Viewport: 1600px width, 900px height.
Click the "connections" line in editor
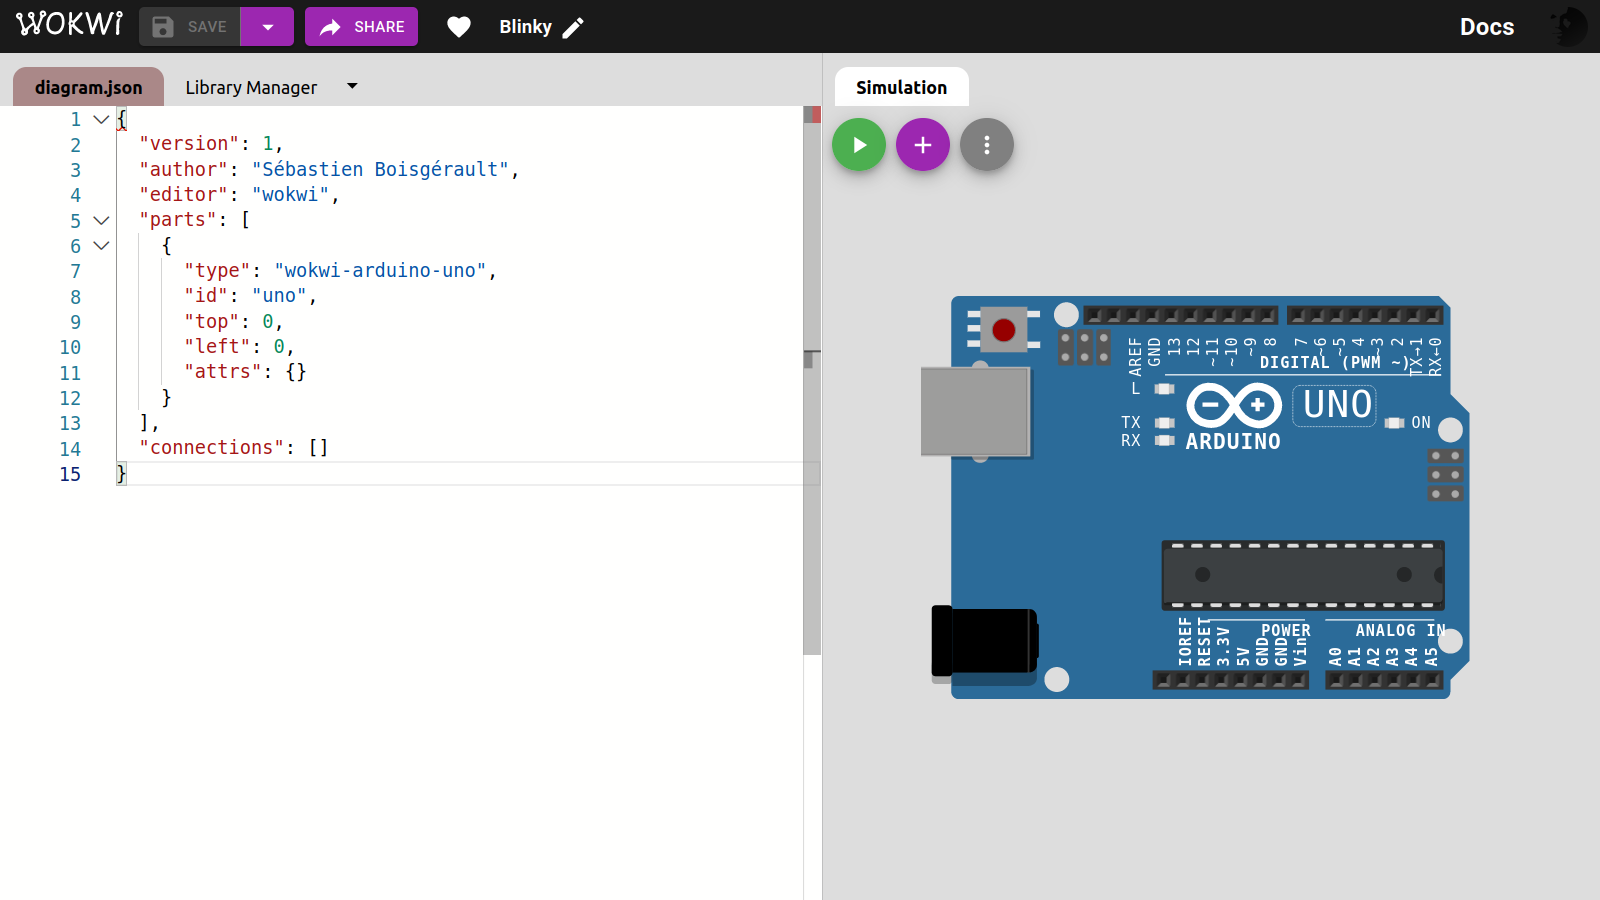pos(234,447)
